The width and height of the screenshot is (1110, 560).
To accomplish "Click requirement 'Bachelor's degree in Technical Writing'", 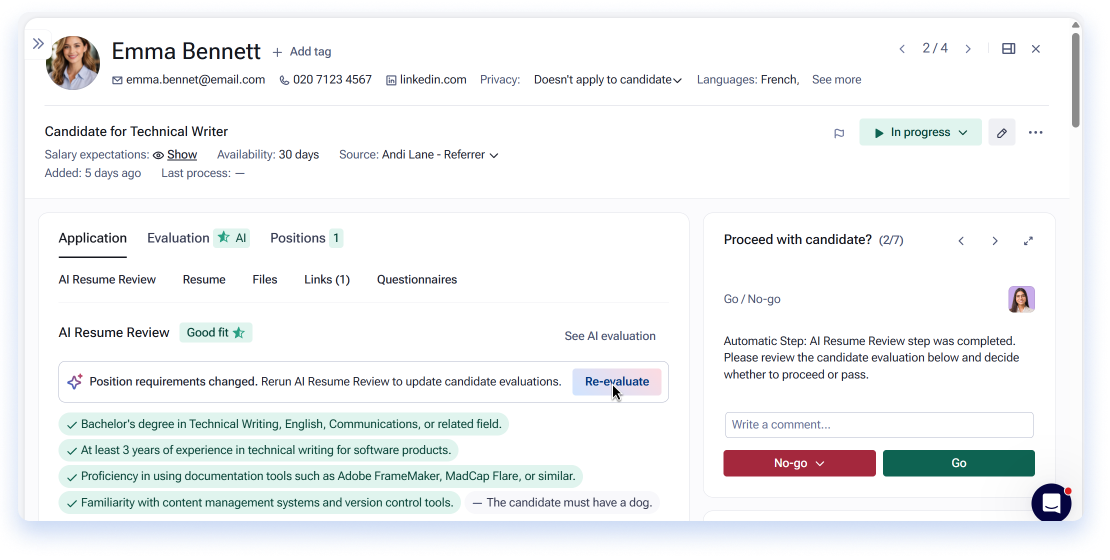I will 283,424.
